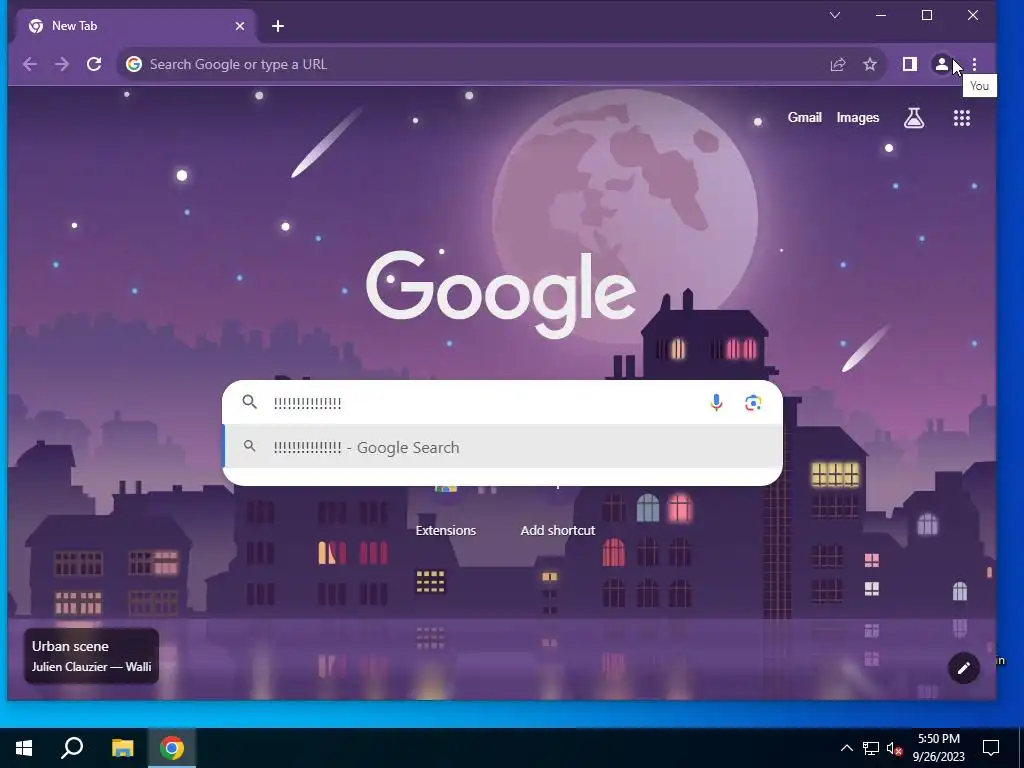Image resolution: width=1024 pixels, height=768 pixels.
Task: Reload the page
Action: coord(94,64)
